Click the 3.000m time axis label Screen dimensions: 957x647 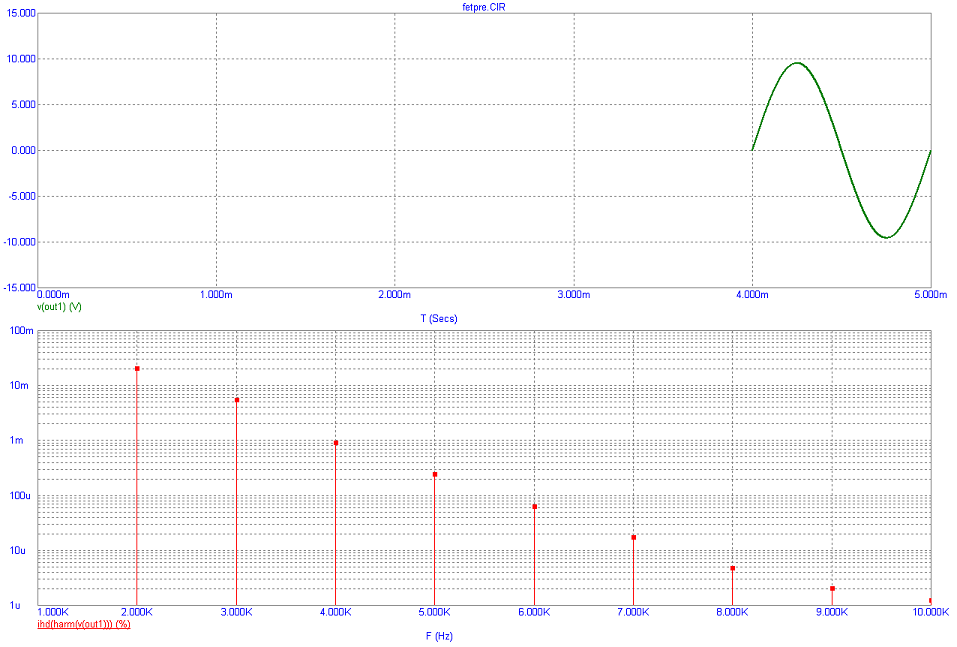tap(574, 295)
